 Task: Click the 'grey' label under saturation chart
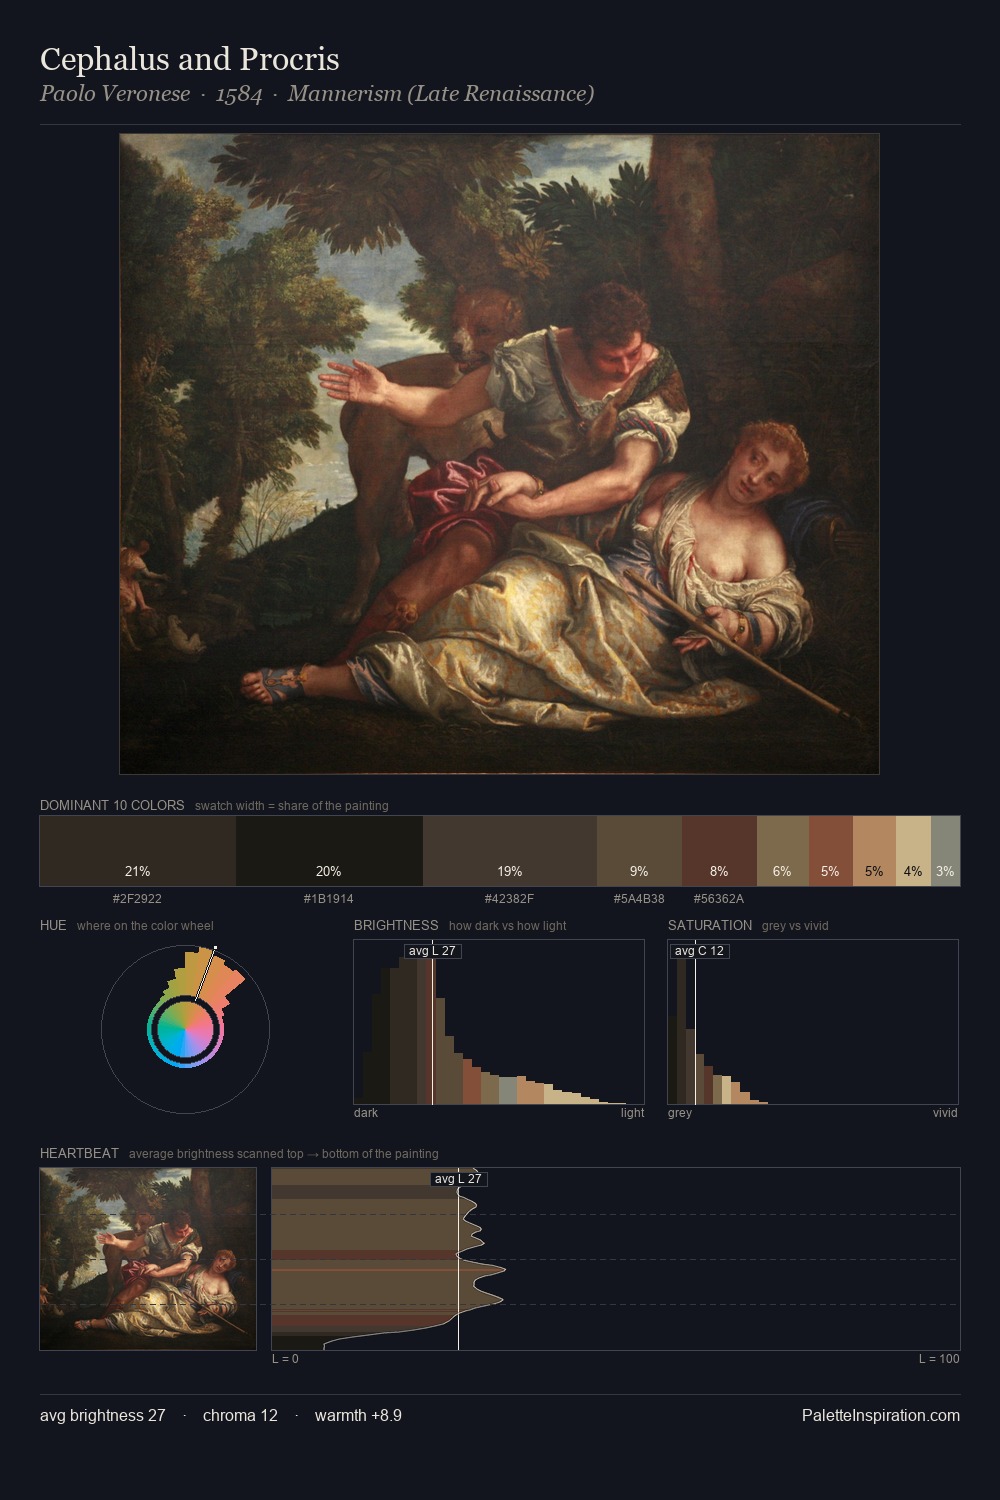coord(680,1113)
